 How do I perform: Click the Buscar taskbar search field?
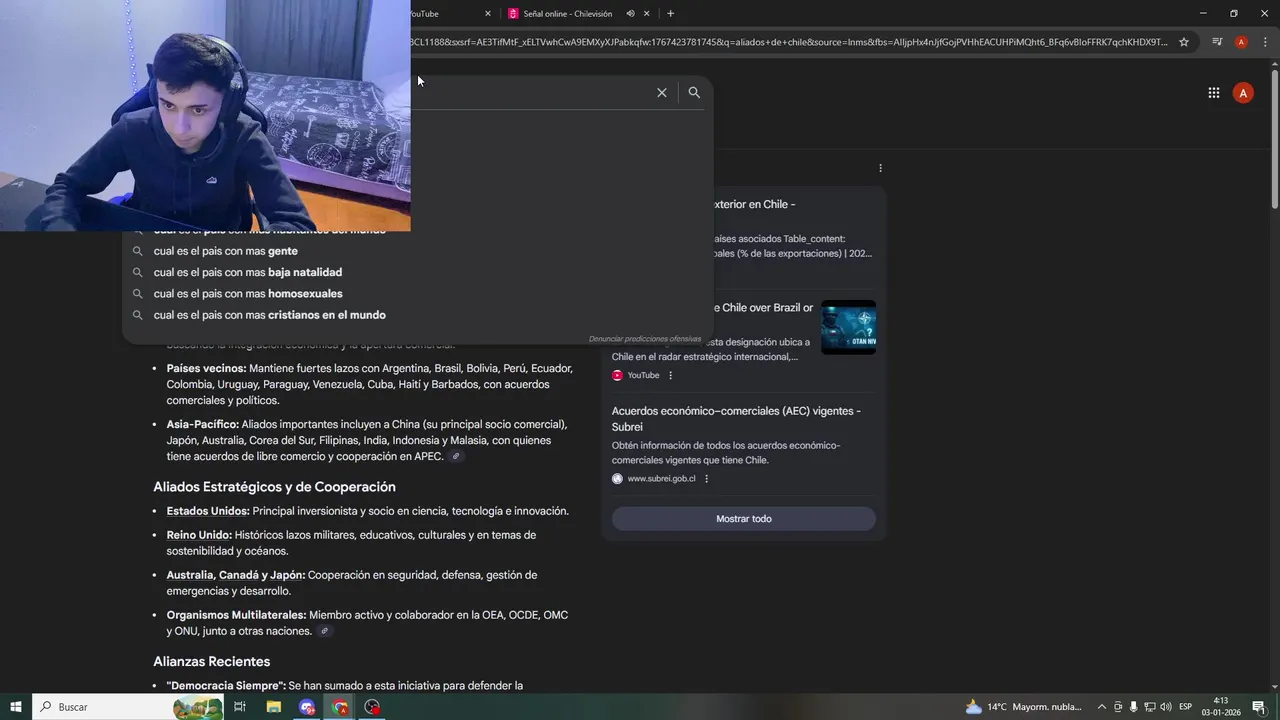pos(130,707)
